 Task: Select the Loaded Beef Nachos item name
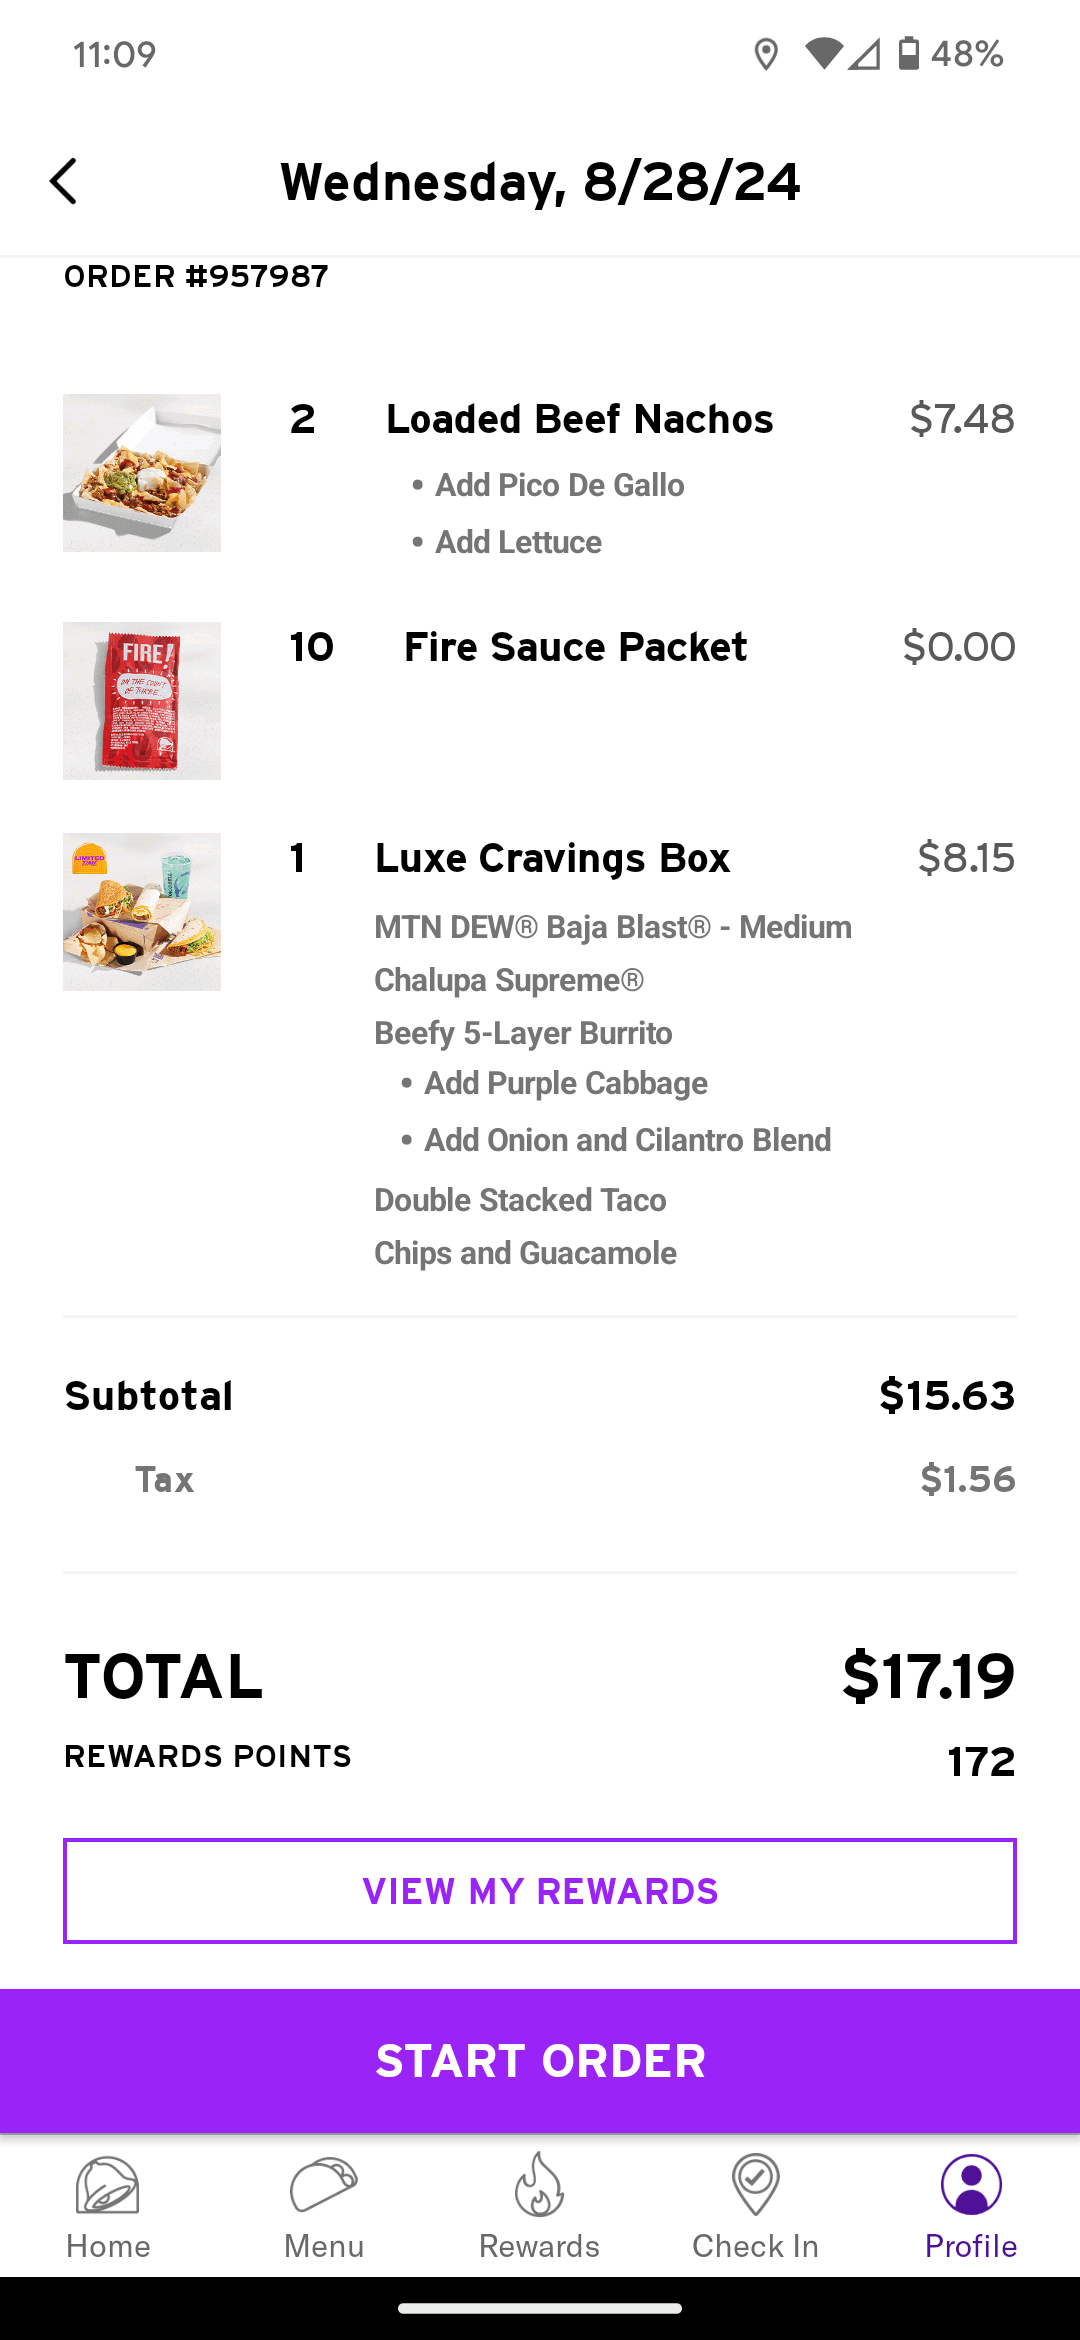pos(579,420)
